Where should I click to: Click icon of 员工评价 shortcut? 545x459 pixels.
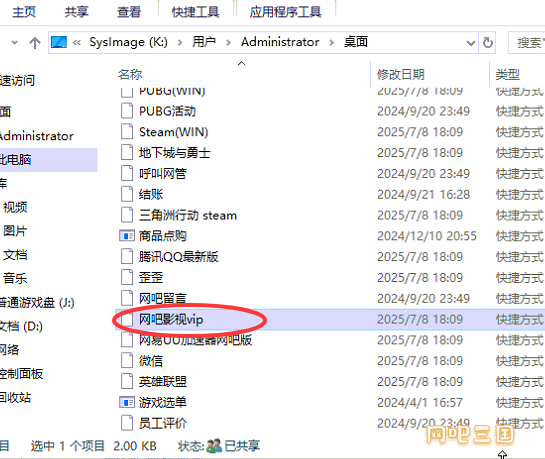127,423
